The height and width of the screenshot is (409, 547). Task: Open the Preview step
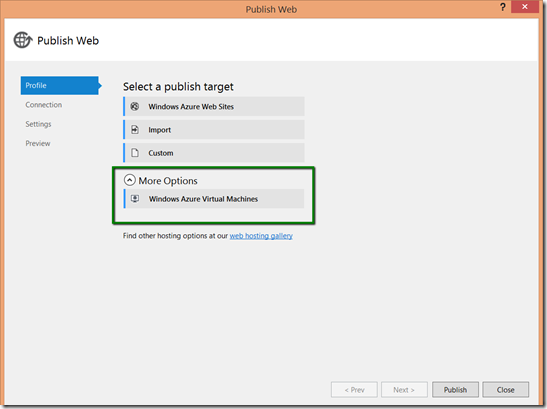(x=38, y=143)
